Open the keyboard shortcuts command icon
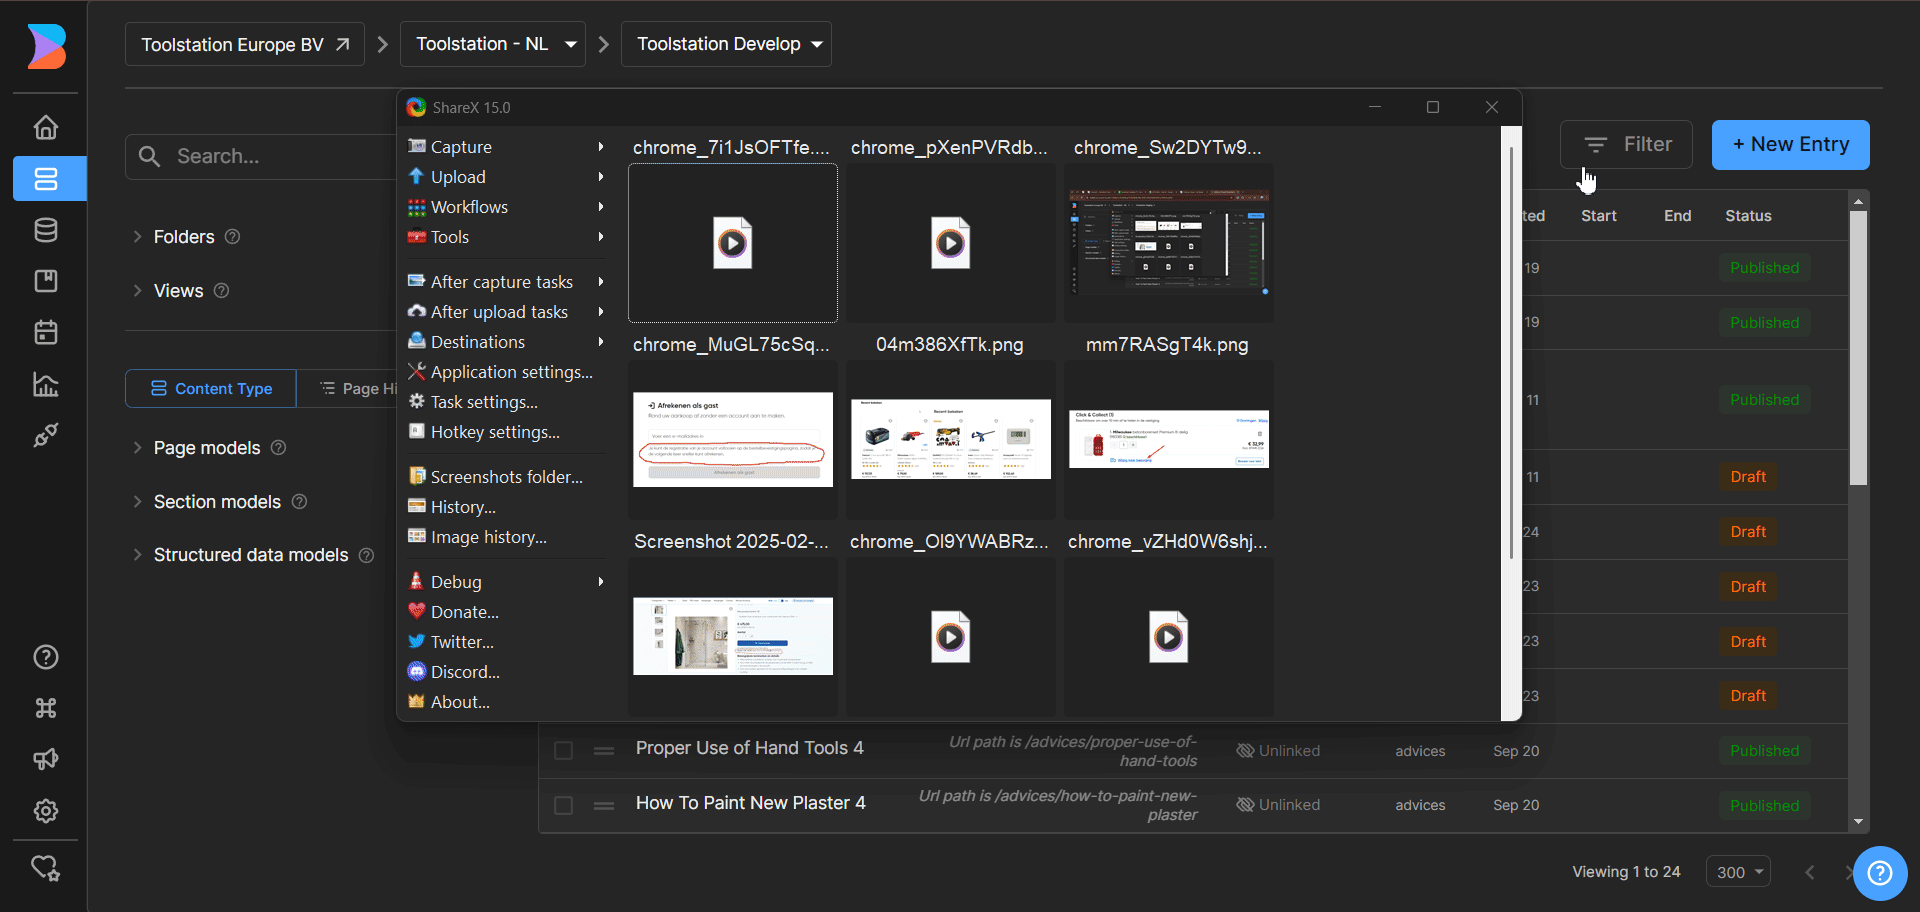The image size is (1920, 912). (x=46, y=708)
